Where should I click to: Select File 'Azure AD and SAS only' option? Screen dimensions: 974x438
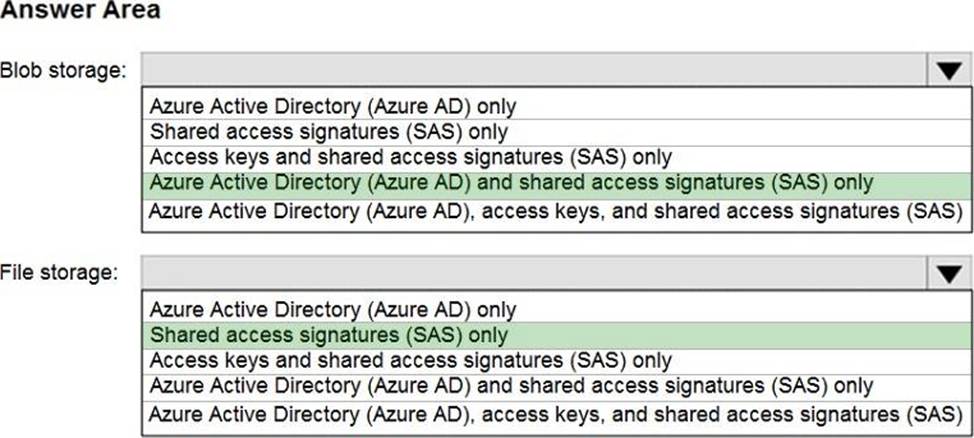click(x=511, y=386)
